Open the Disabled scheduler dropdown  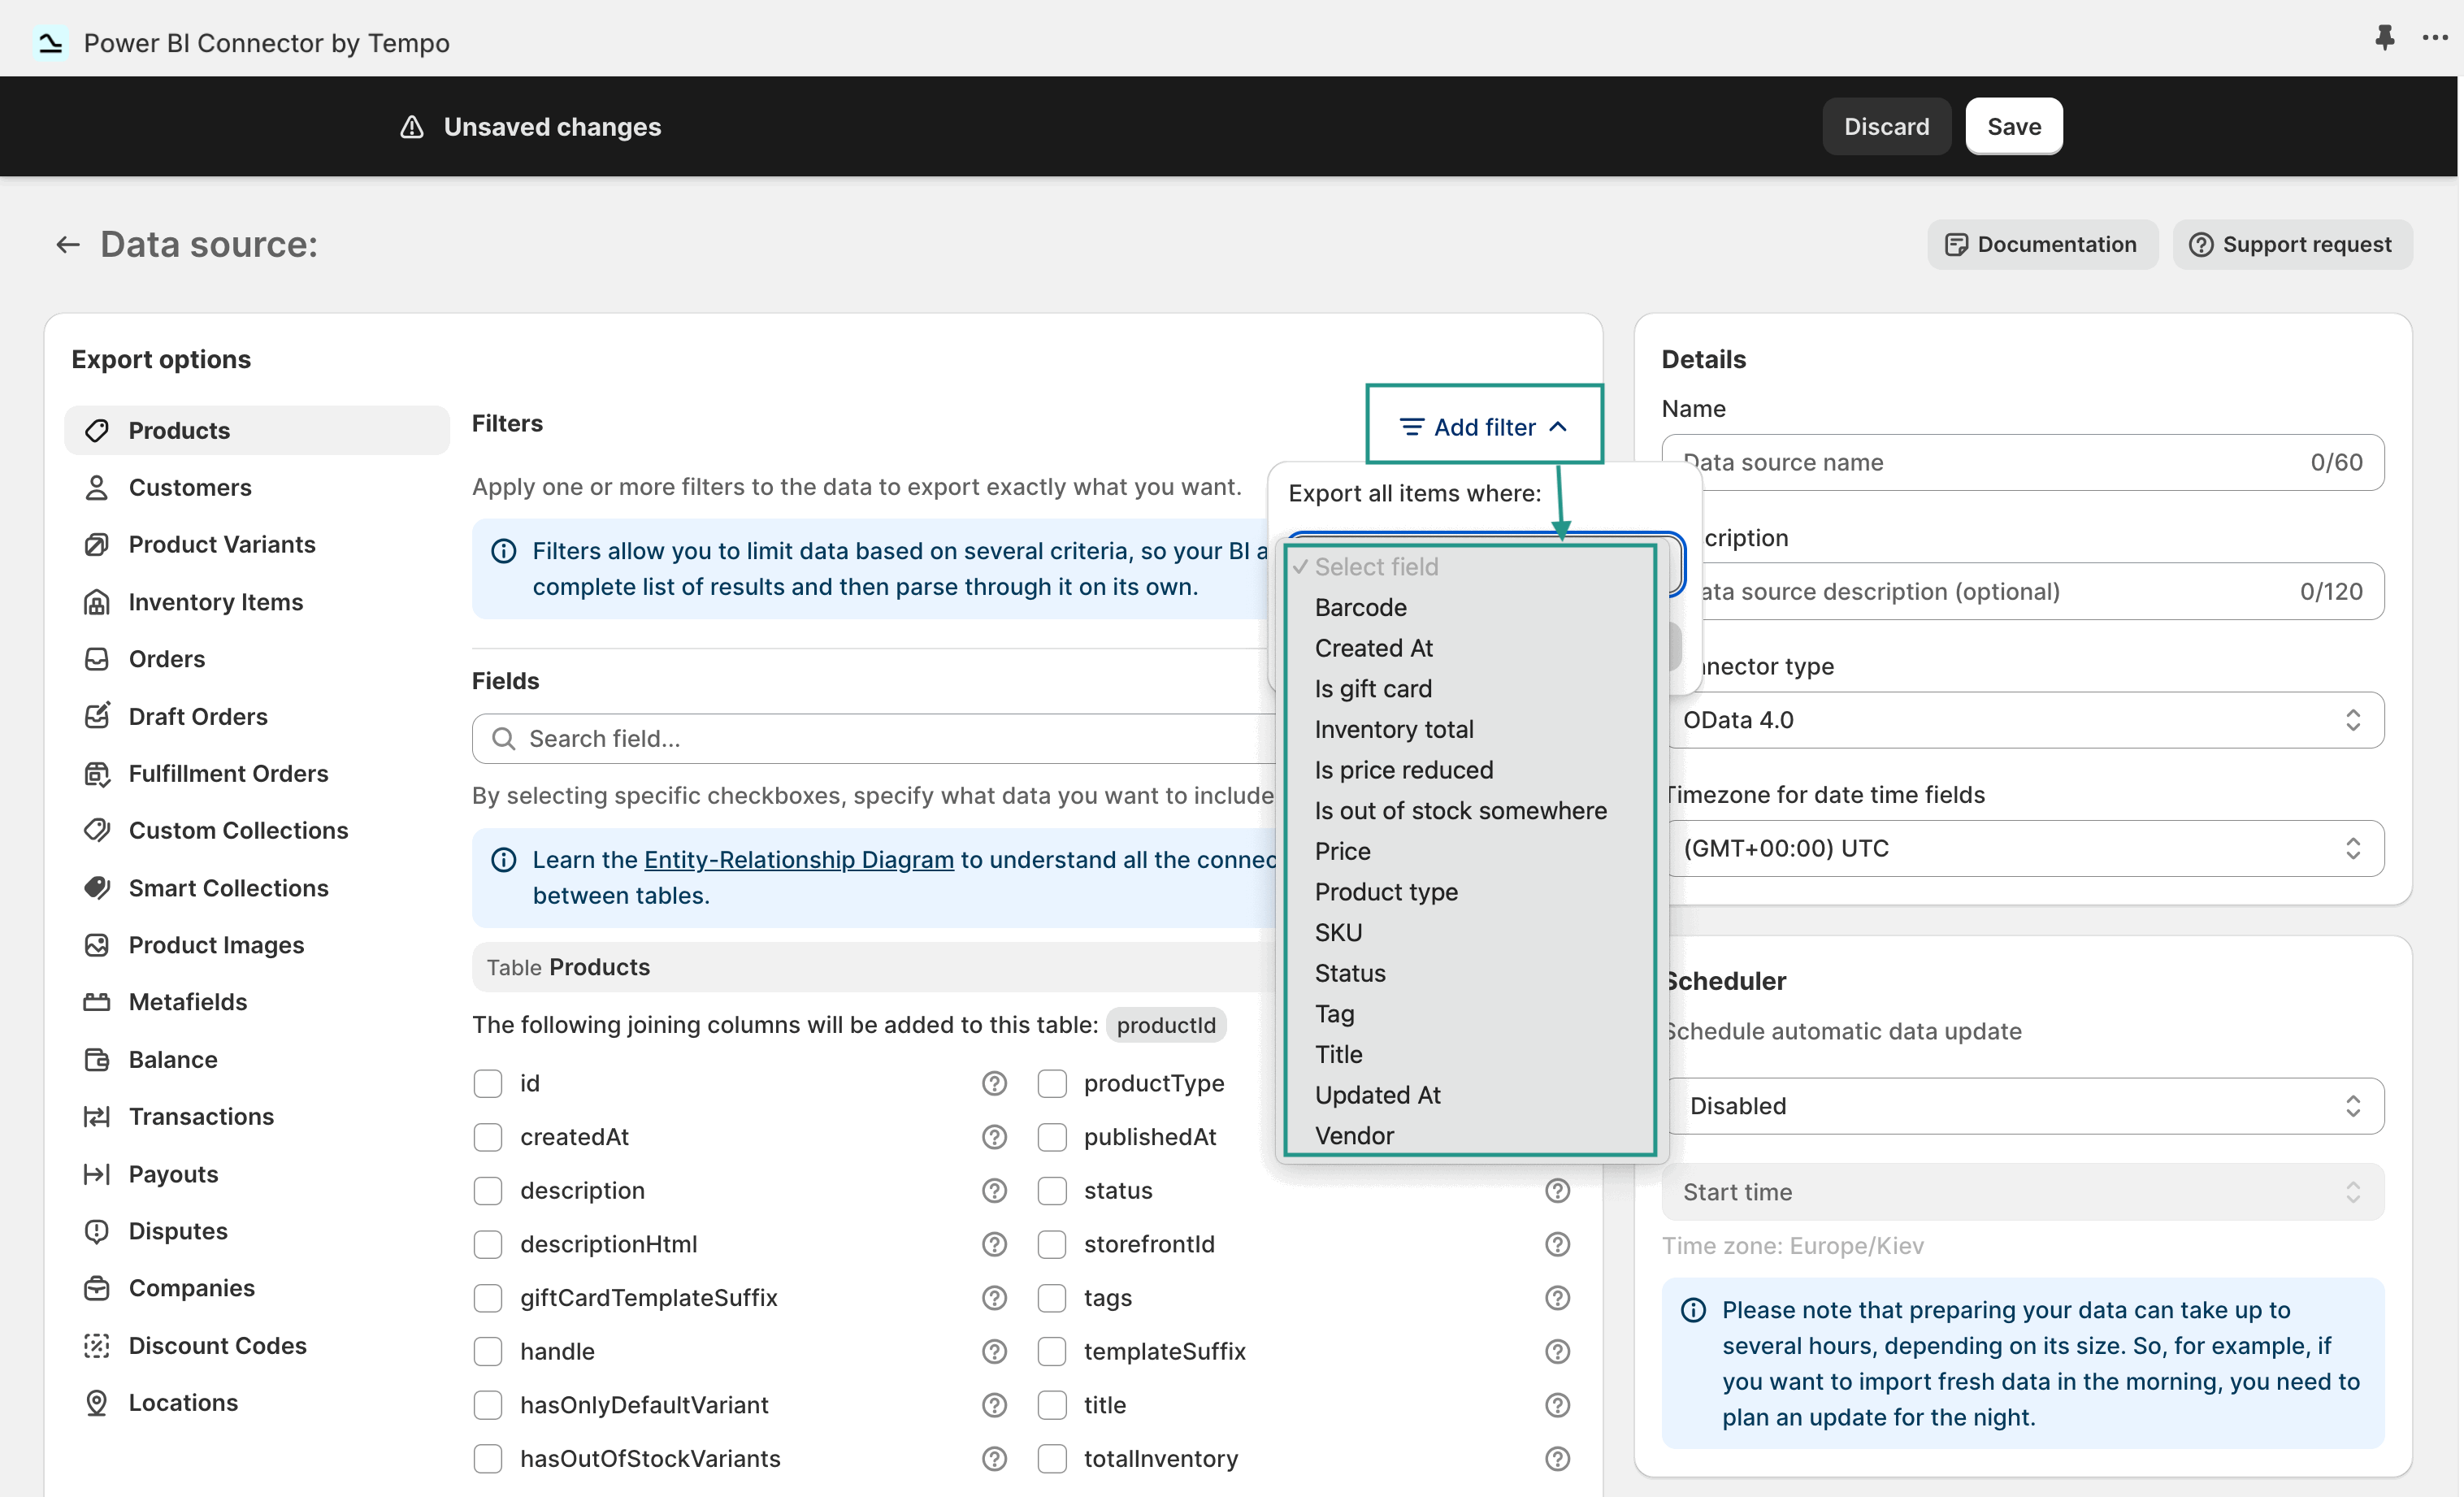coord(2022,1106)
